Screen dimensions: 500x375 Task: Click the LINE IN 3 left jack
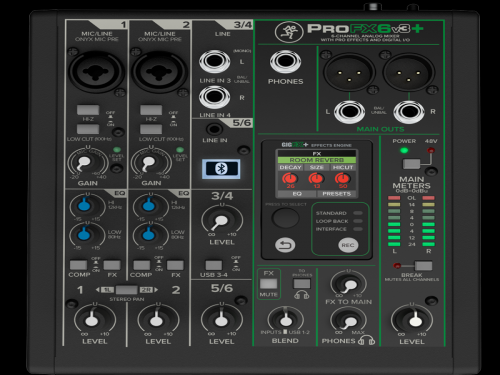point(215,61)
